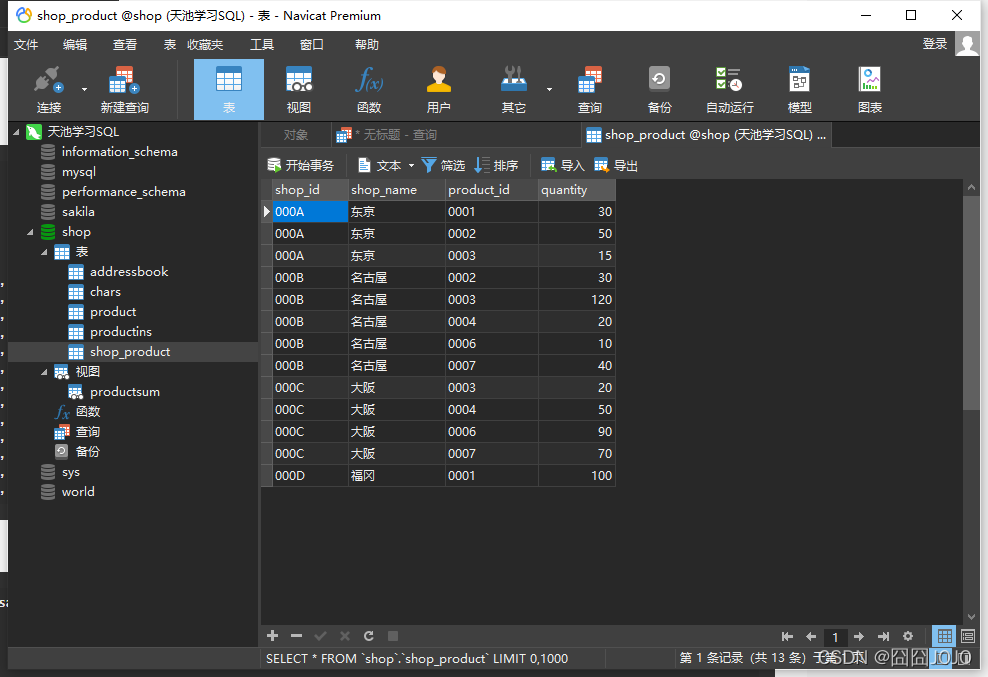The height and width of the screenshot is (677, 988).
Task: Go to the next page arrow
Action: tap(859, 637)
